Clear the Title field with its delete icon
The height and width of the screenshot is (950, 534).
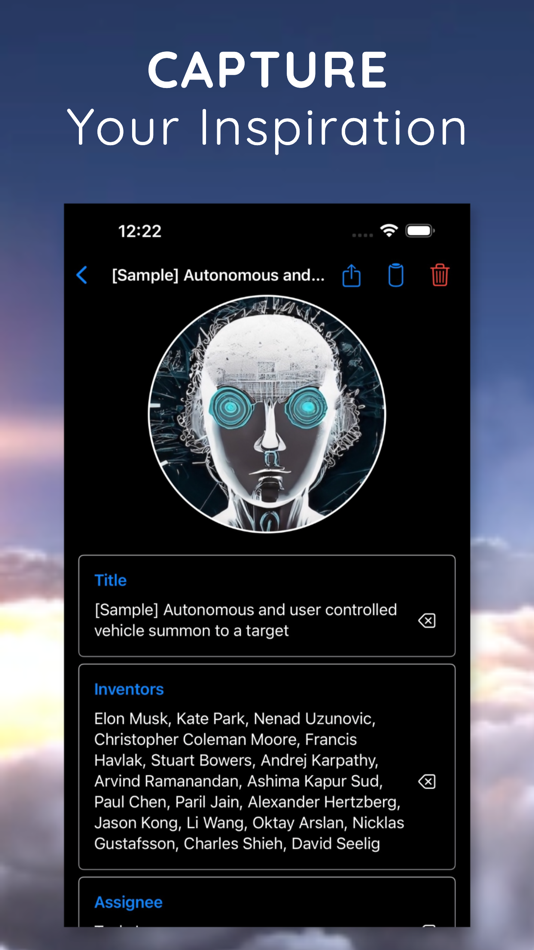coord(427,620)
